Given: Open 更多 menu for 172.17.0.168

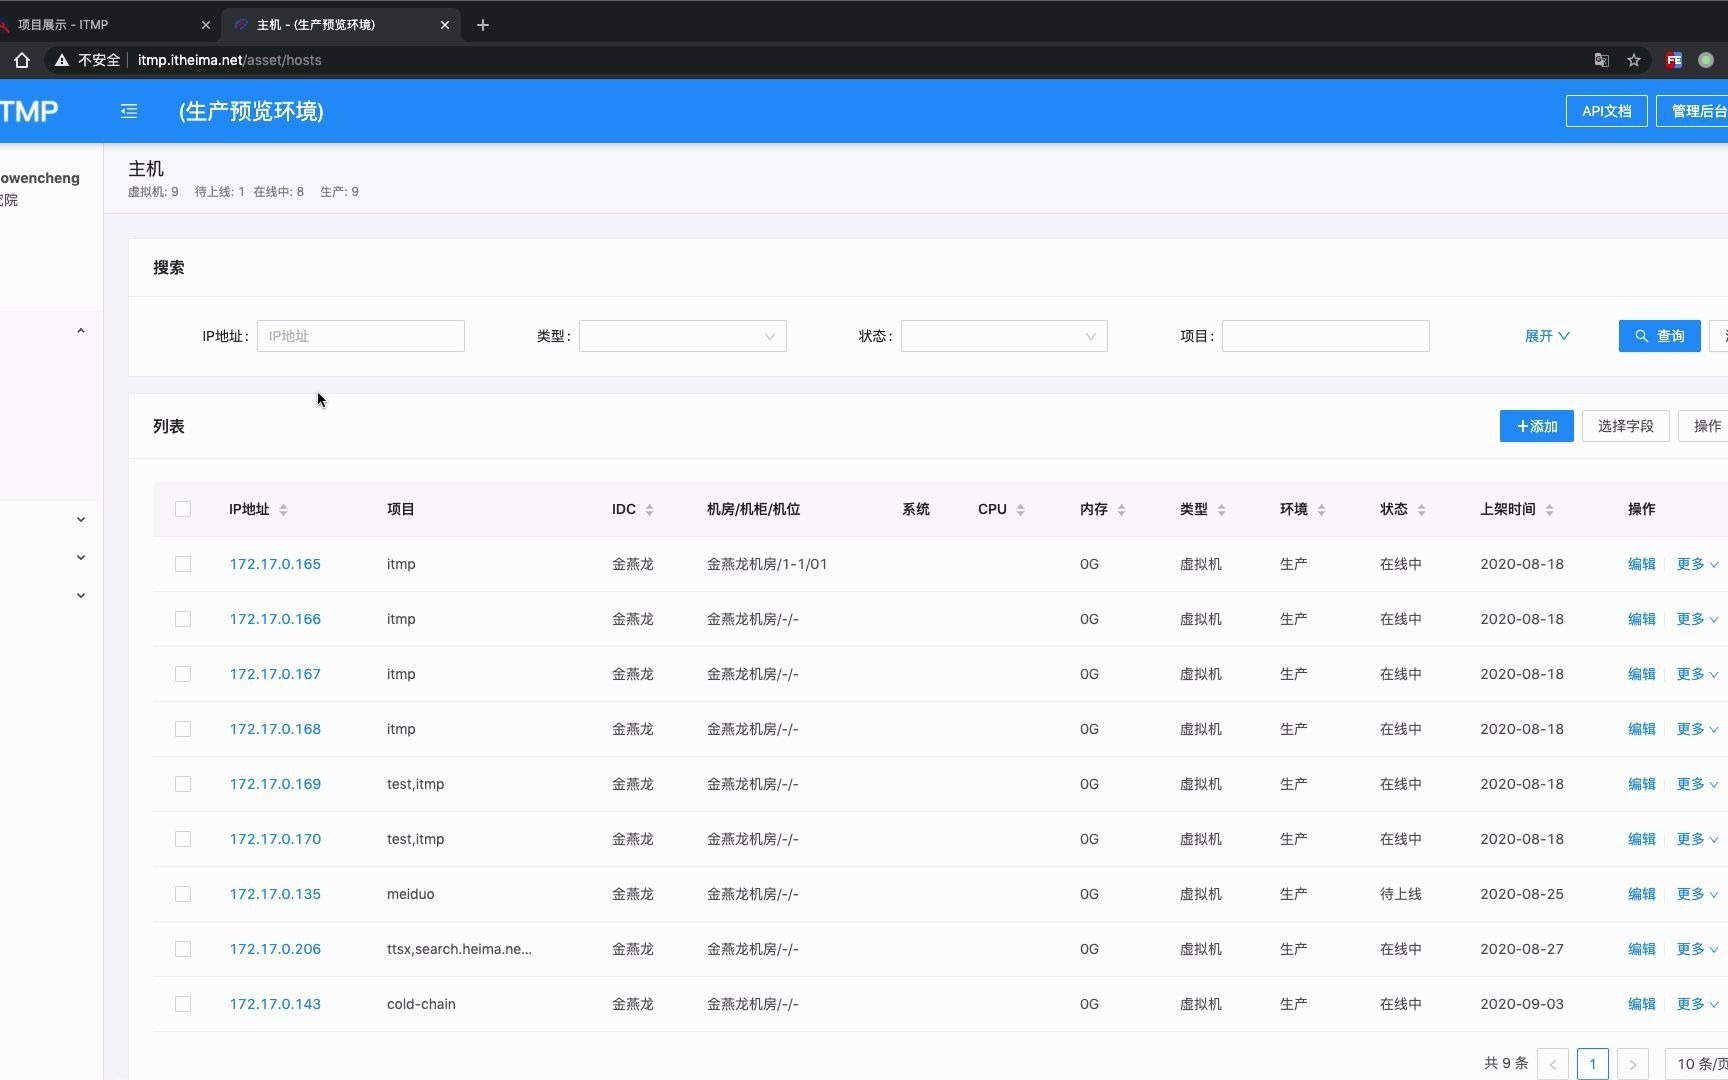Looking at the screenshot, I should pyautogui.click(x=1697, y=729).
